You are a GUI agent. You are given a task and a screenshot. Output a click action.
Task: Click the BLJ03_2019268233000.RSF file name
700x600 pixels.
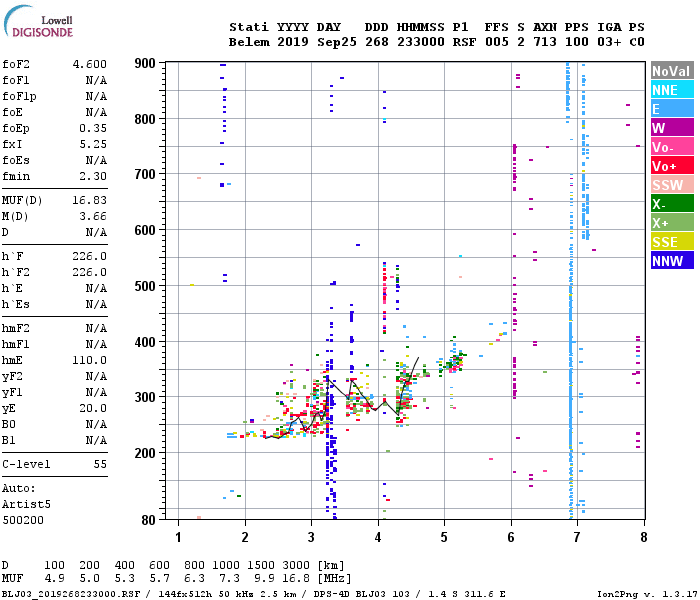pos(71,595)
